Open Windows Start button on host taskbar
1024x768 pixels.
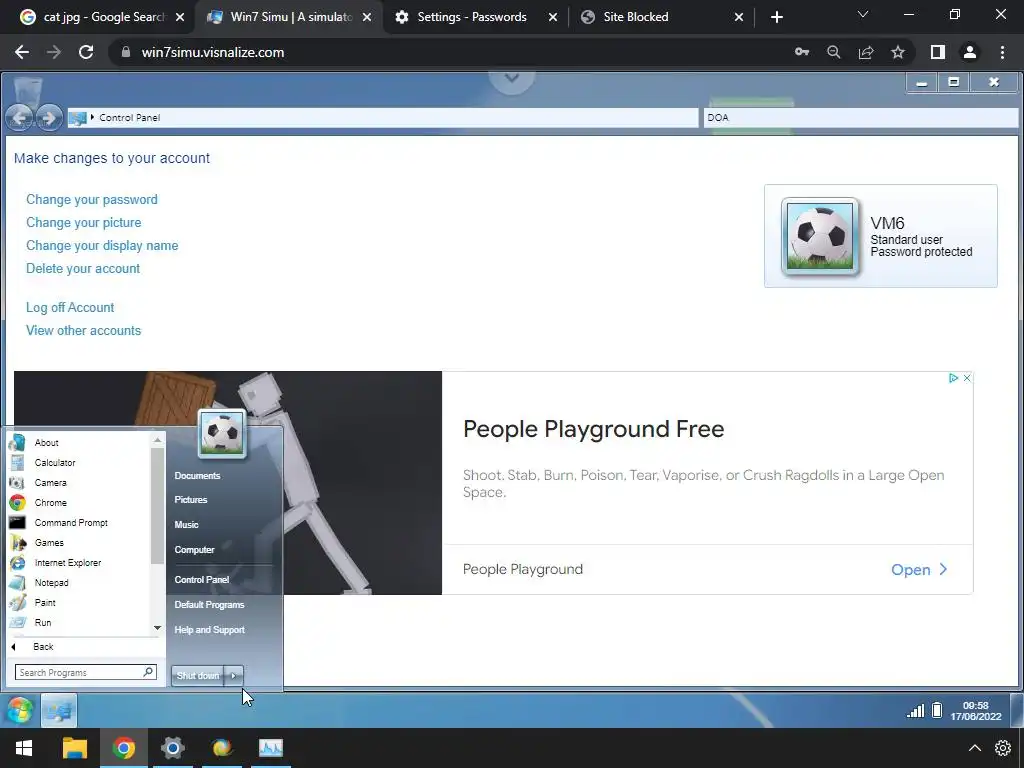point(24,748)
